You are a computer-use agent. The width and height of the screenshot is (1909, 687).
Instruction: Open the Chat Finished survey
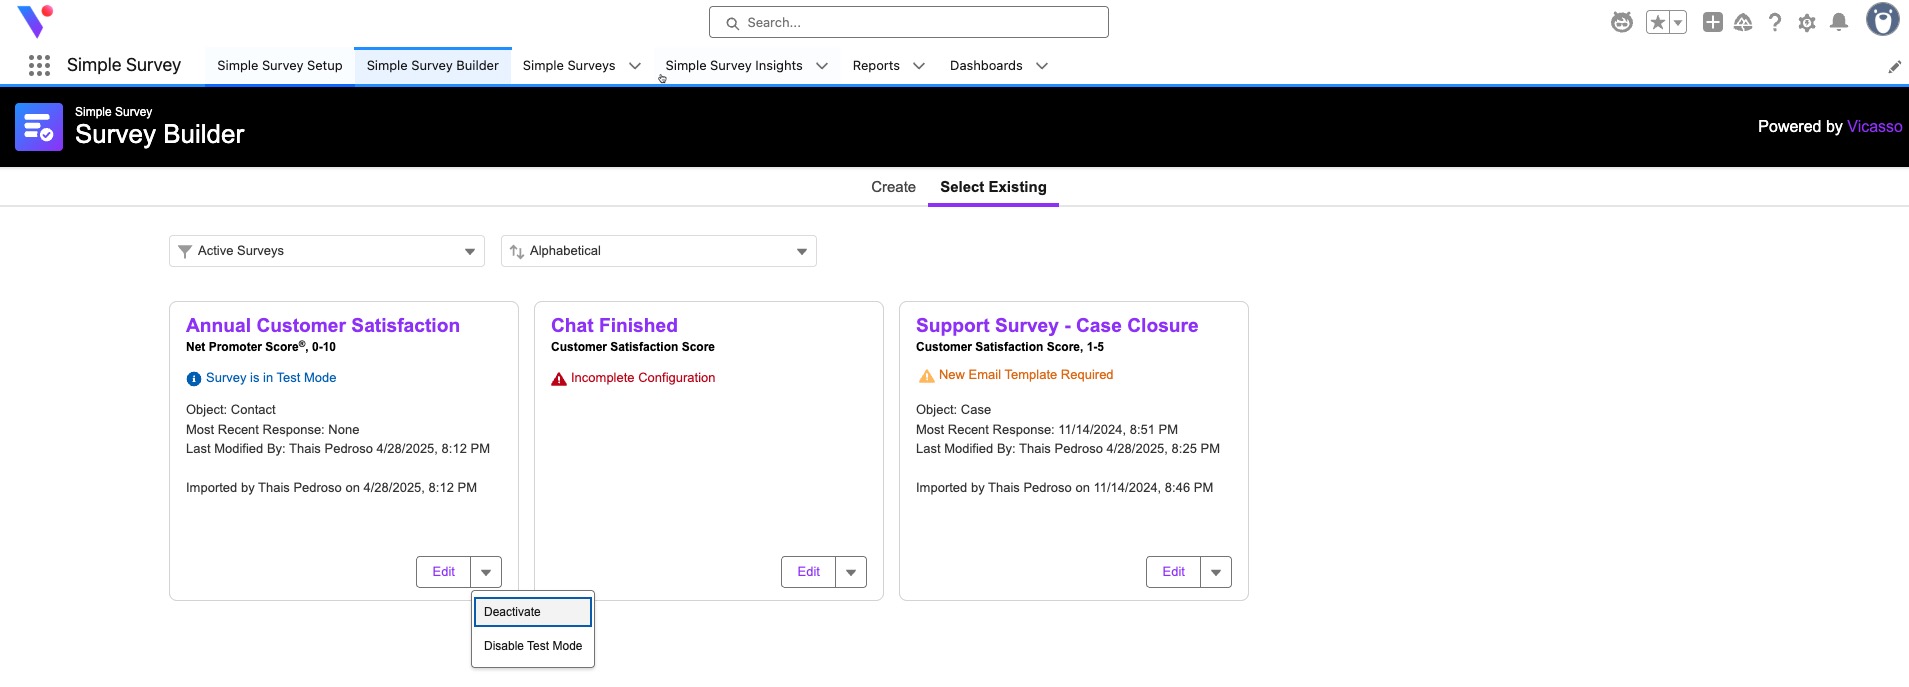tap(614, 325)
